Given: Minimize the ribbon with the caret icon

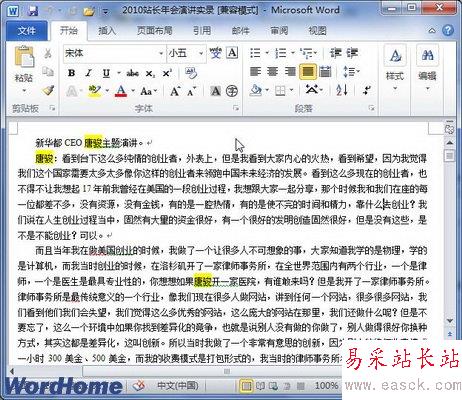Looking at the screenshot, I should tap(432, 31).
